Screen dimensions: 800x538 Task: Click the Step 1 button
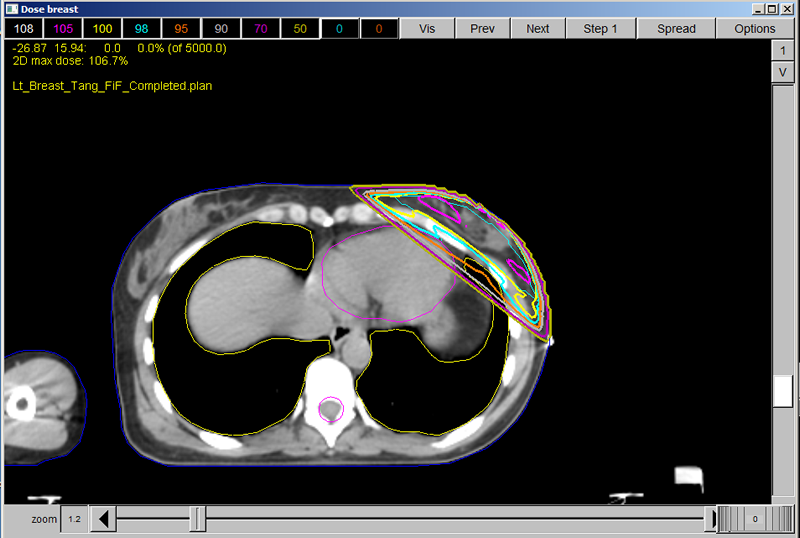pos(600,29)
